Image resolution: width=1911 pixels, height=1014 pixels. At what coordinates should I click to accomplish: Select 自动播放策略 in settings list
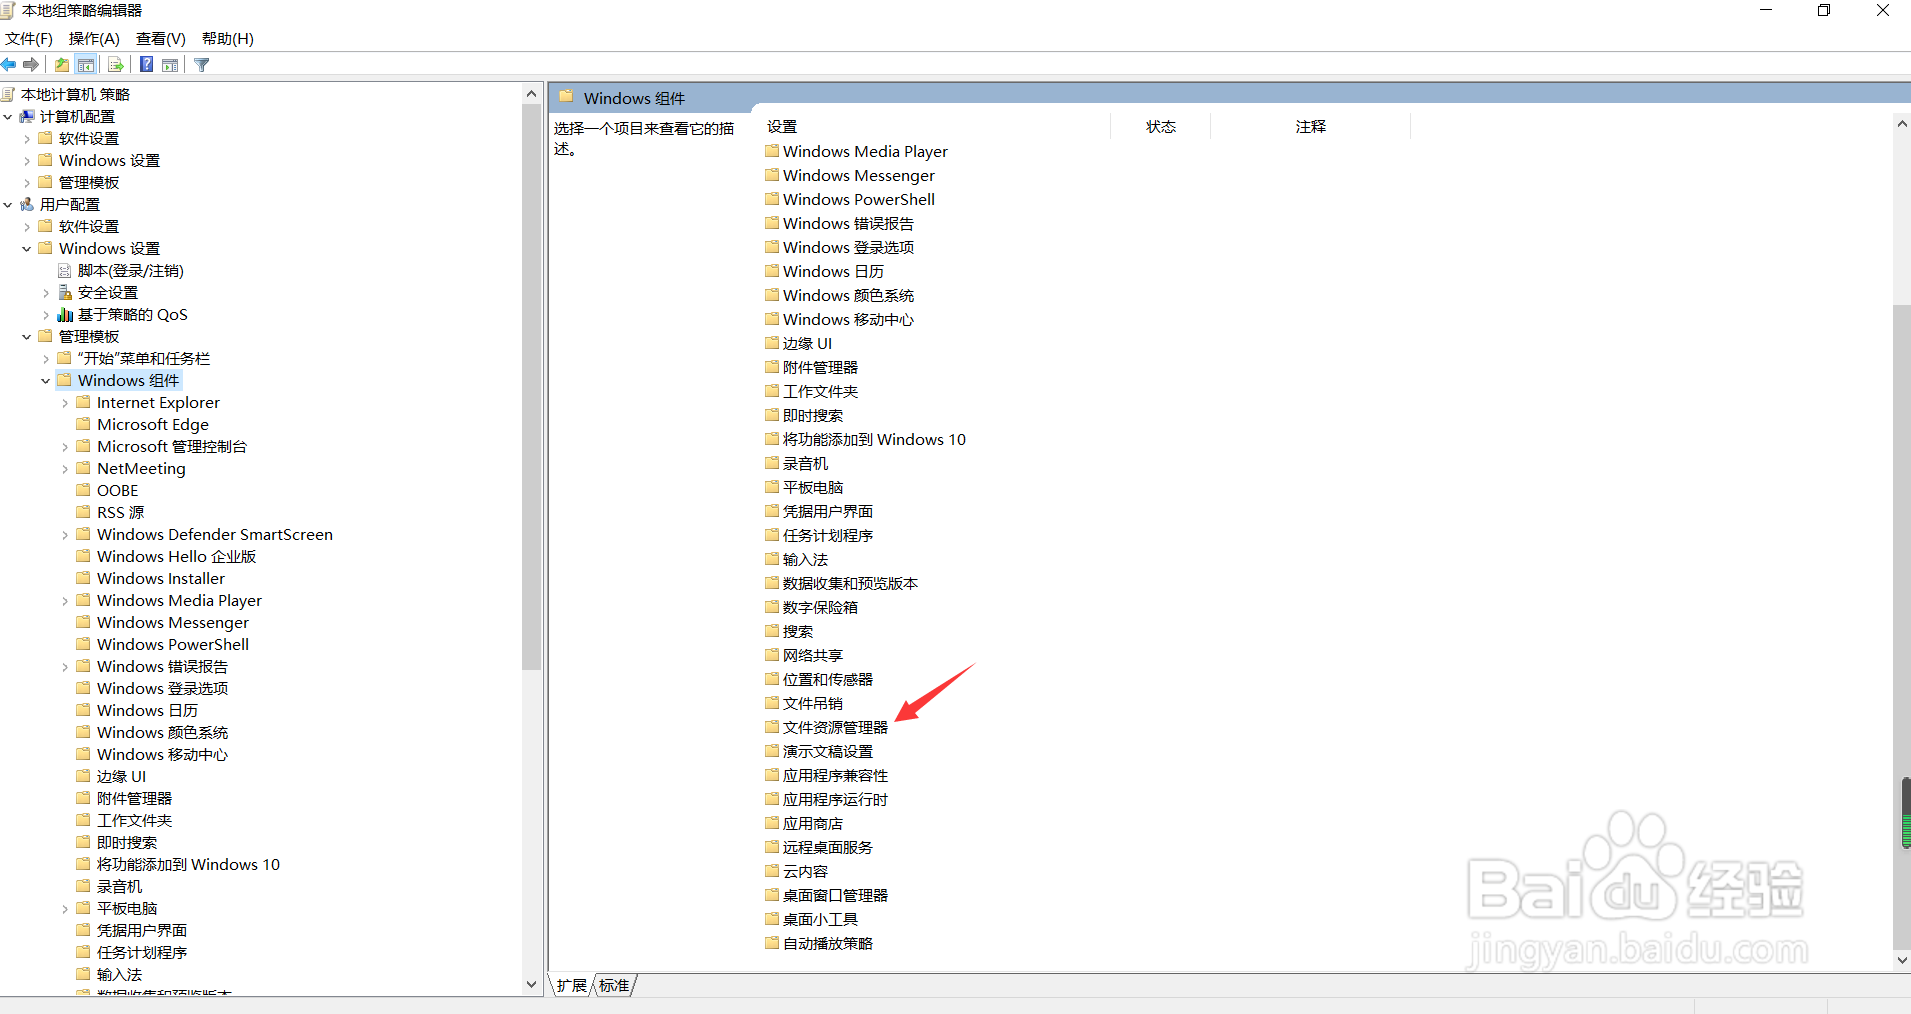click(x=828, y=944)
